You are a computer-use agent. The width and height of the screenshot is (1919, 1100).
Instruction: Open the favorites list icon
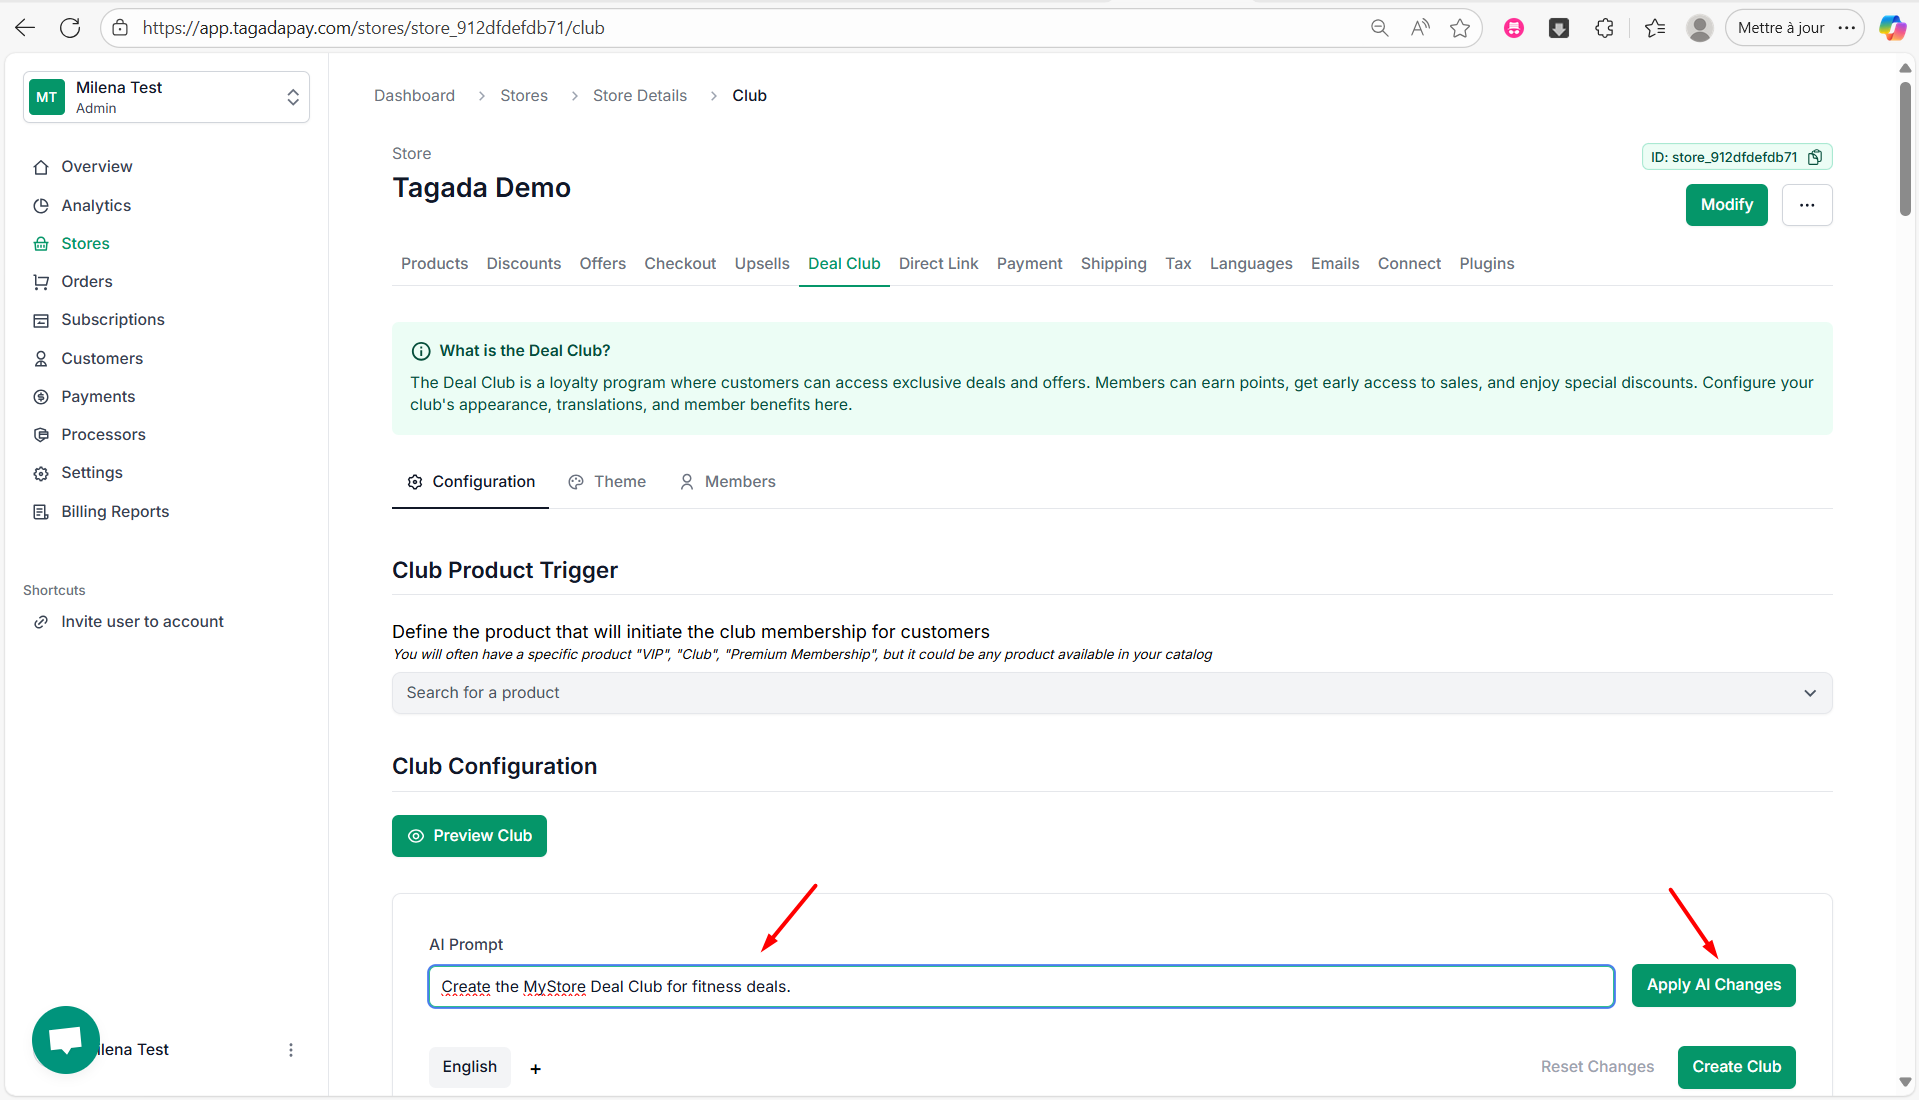tap(1655, 28)
